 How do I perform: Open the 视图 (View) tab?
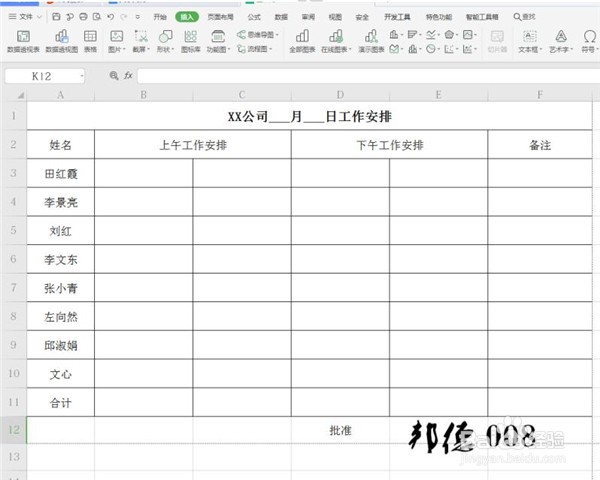[335, 17]
